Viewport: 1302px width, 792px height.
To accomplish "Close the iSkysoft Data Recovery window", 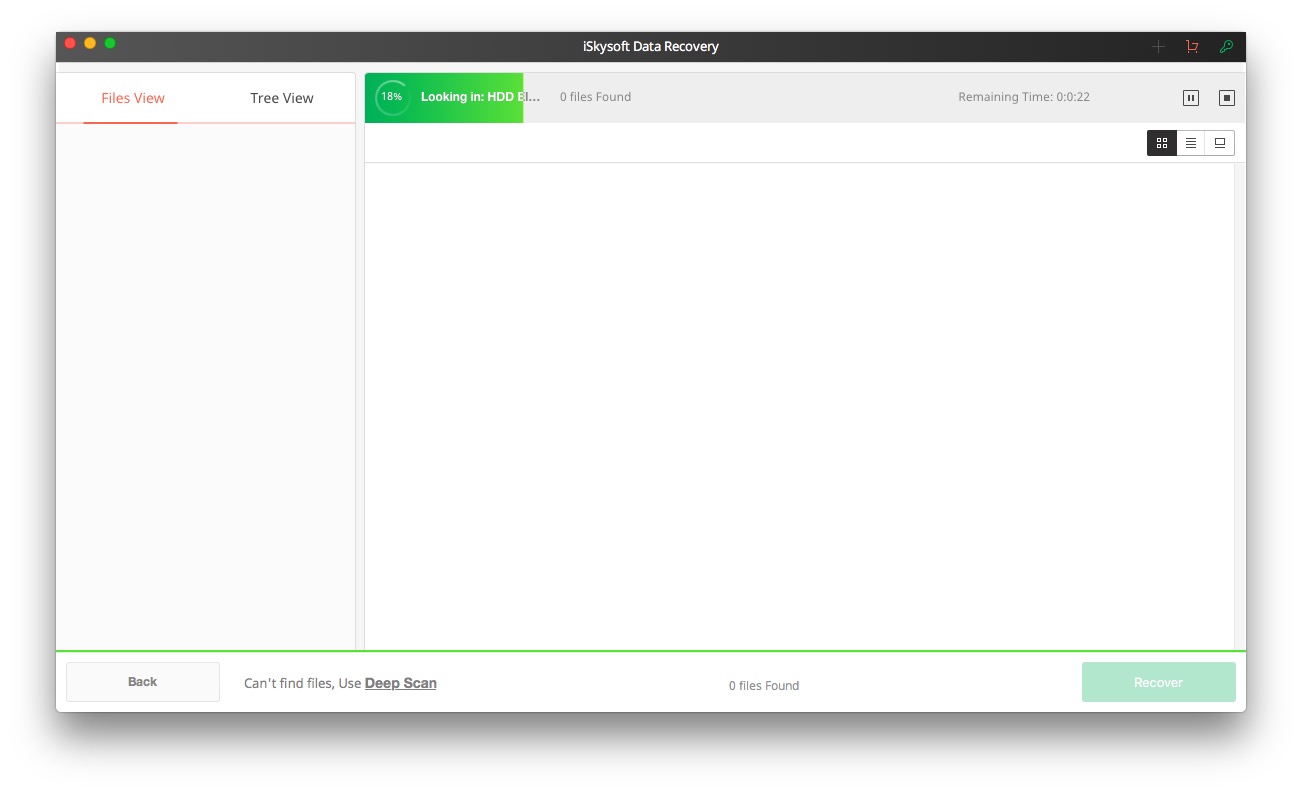I will click(70, 43).
